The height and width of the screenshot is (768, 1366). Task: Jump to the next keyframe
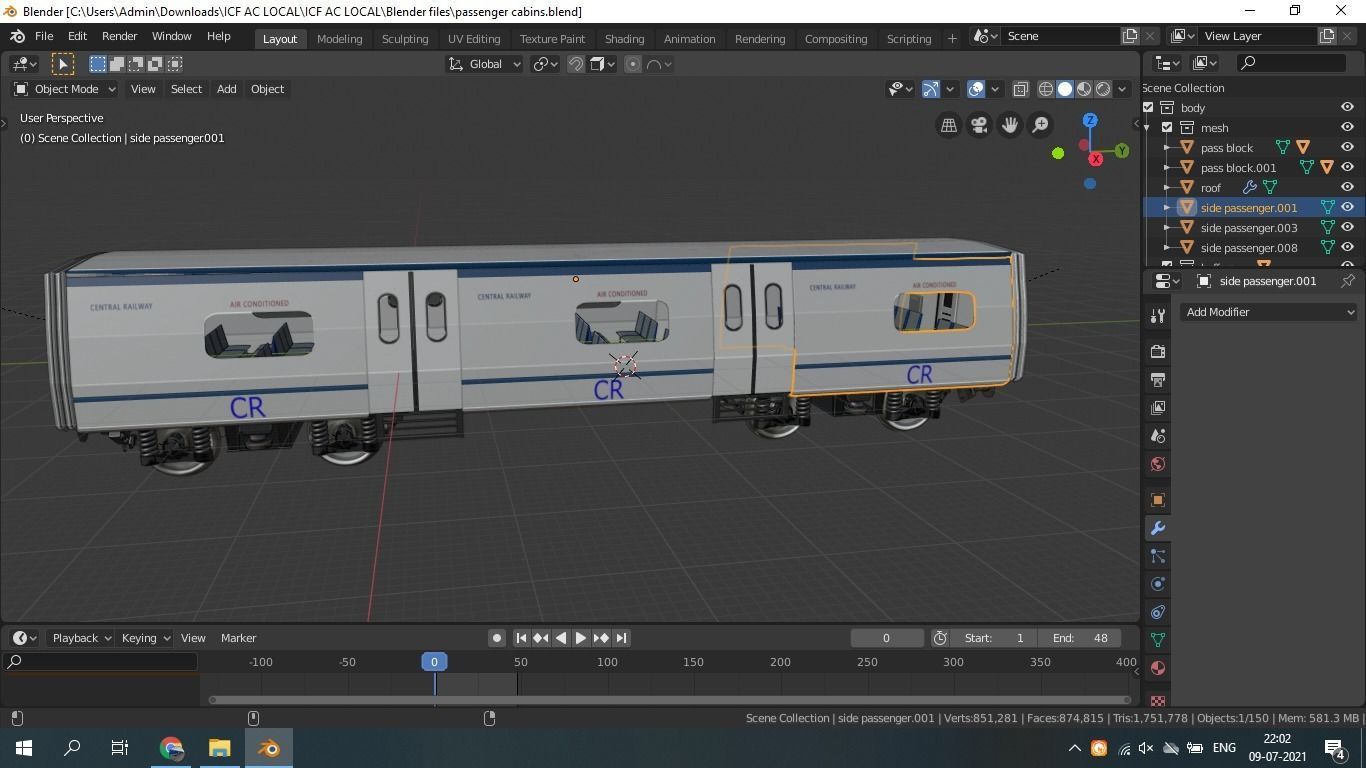601,638
